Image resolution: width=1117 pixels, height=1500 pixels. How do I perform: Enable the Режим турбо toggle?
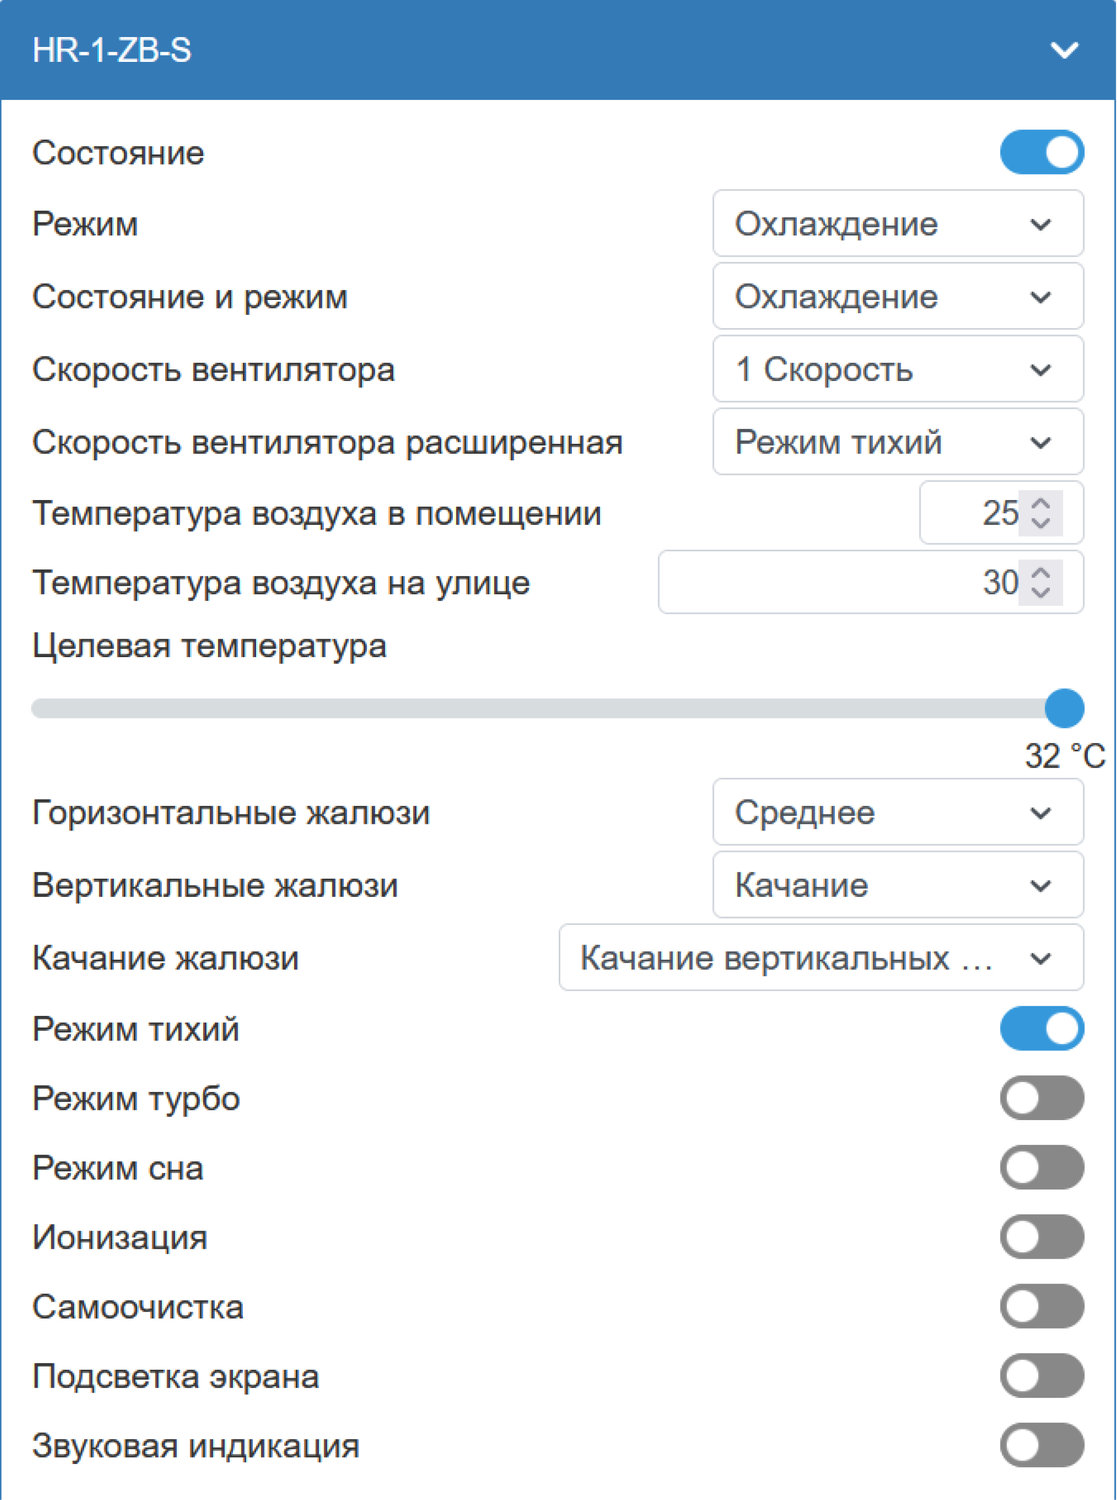click(x=1041, y=1098)
